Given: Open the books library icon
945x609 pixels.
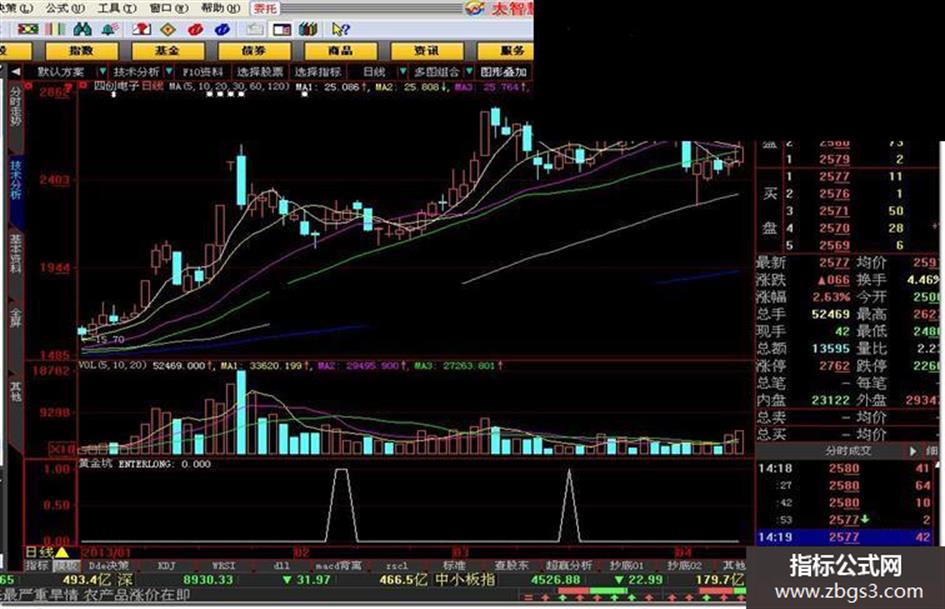Looking at the screenshot, I should [308, 29].
